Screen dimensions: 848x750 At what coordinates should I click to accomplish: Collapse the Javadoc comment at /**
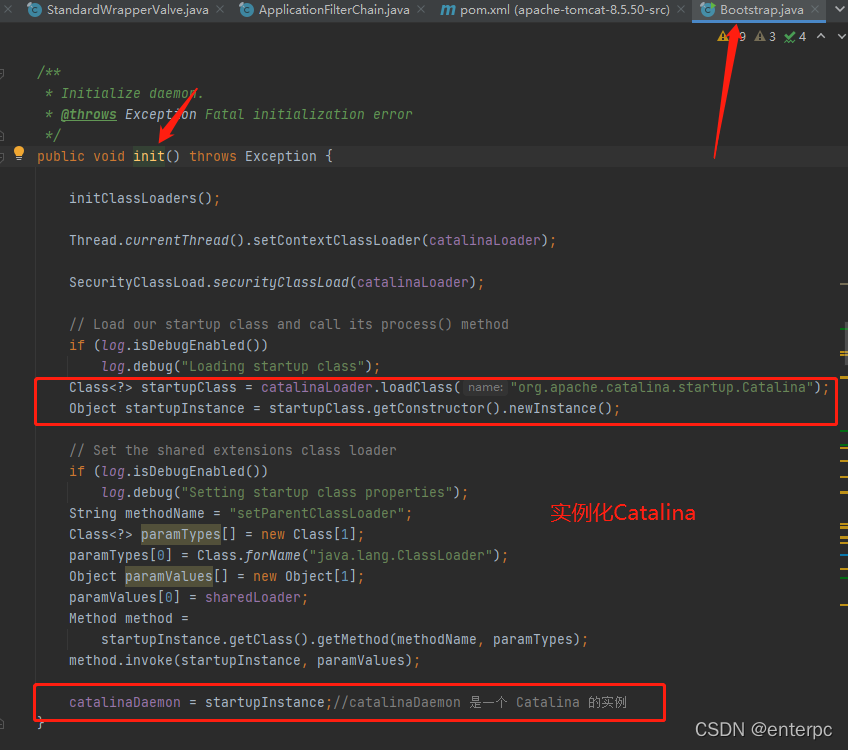point(2,72)
